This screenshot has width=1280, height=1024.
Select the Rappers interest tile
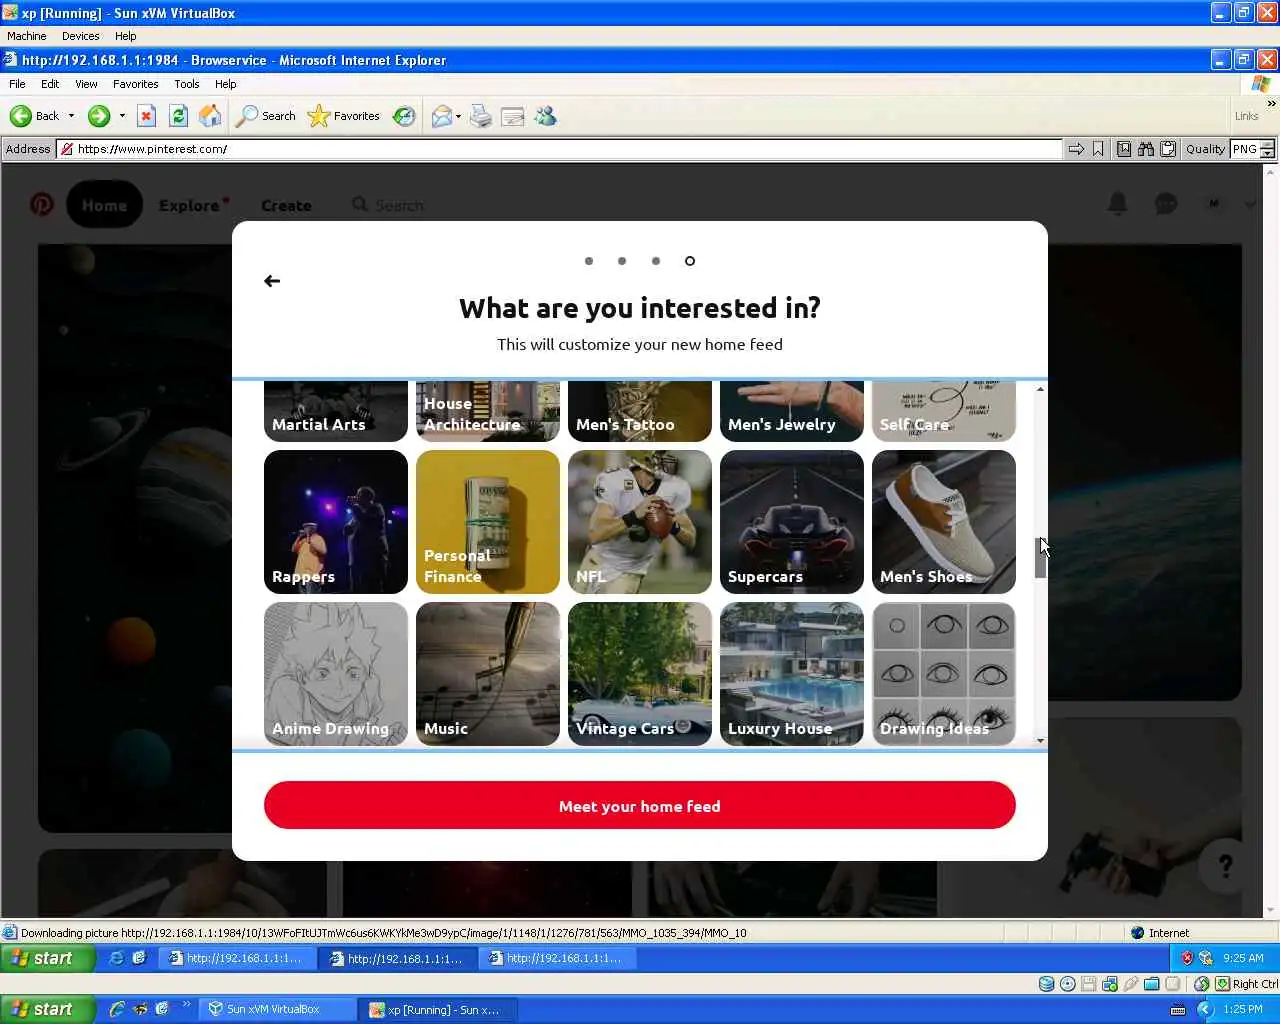coord(336,522)
